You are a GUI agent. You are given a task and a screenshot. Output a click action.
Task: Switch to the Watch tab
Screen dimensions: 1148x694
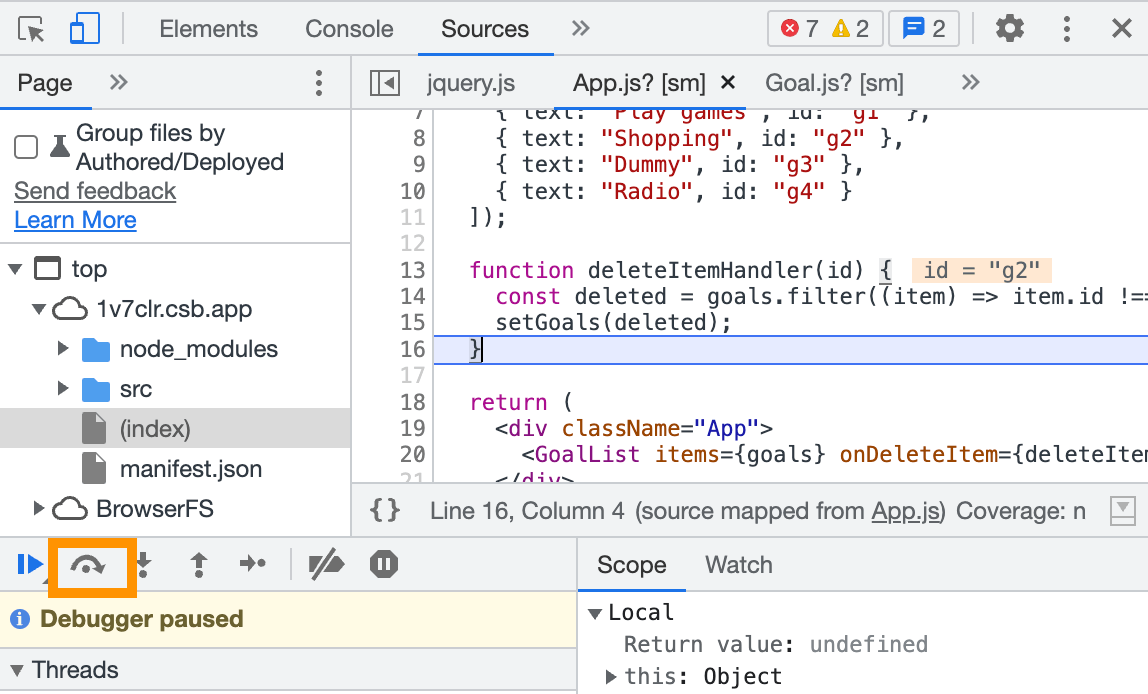pos(739,564)
